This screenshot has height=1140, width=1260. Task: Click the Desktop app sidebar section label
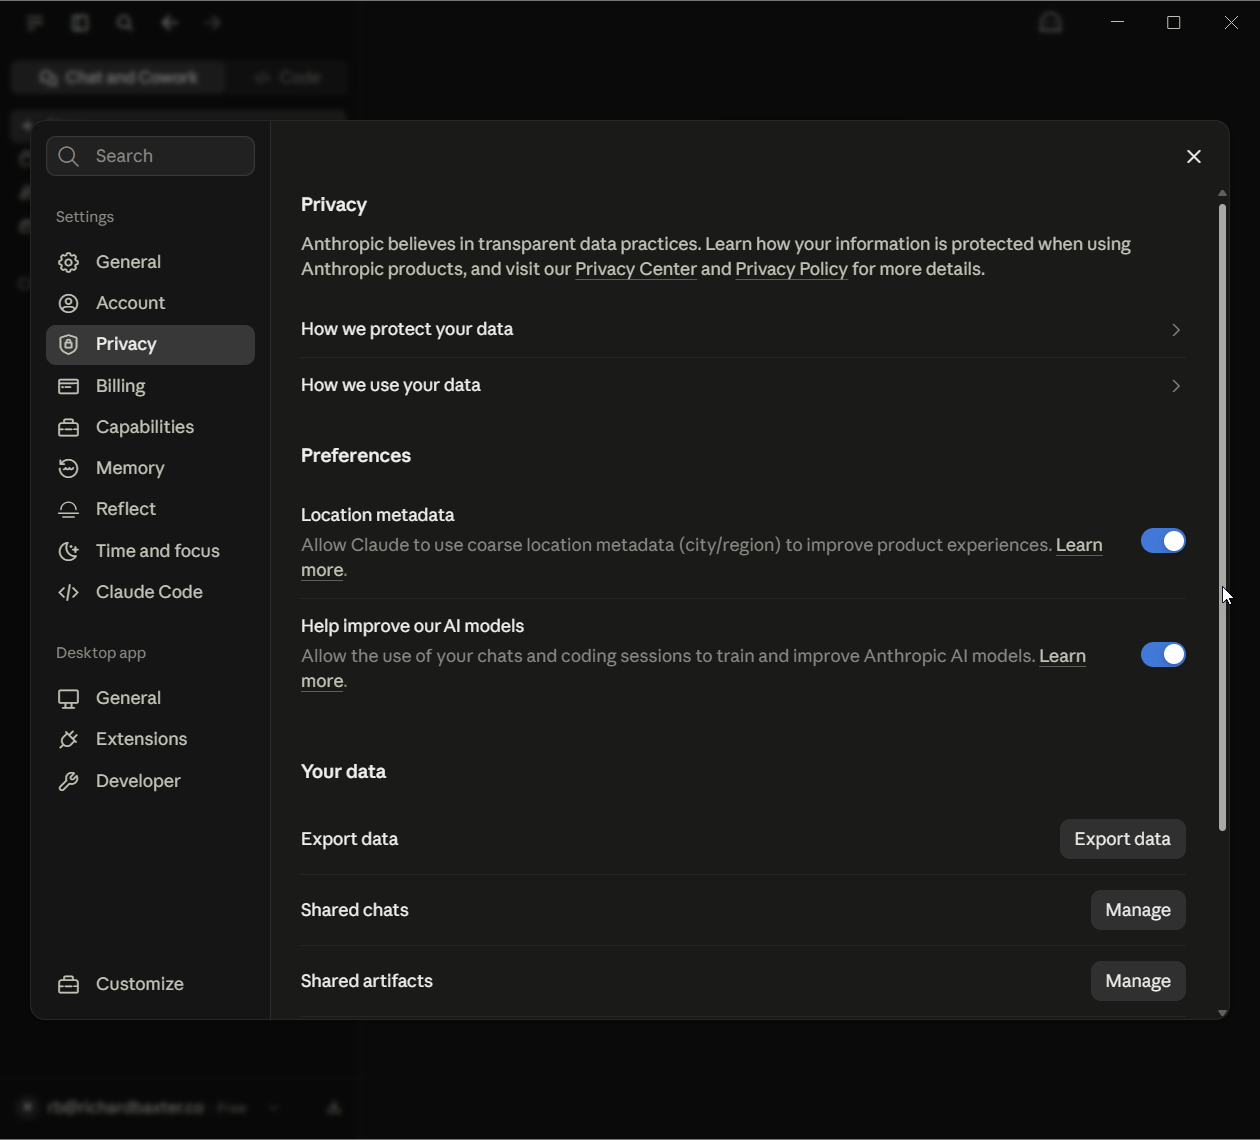point(101,653)
